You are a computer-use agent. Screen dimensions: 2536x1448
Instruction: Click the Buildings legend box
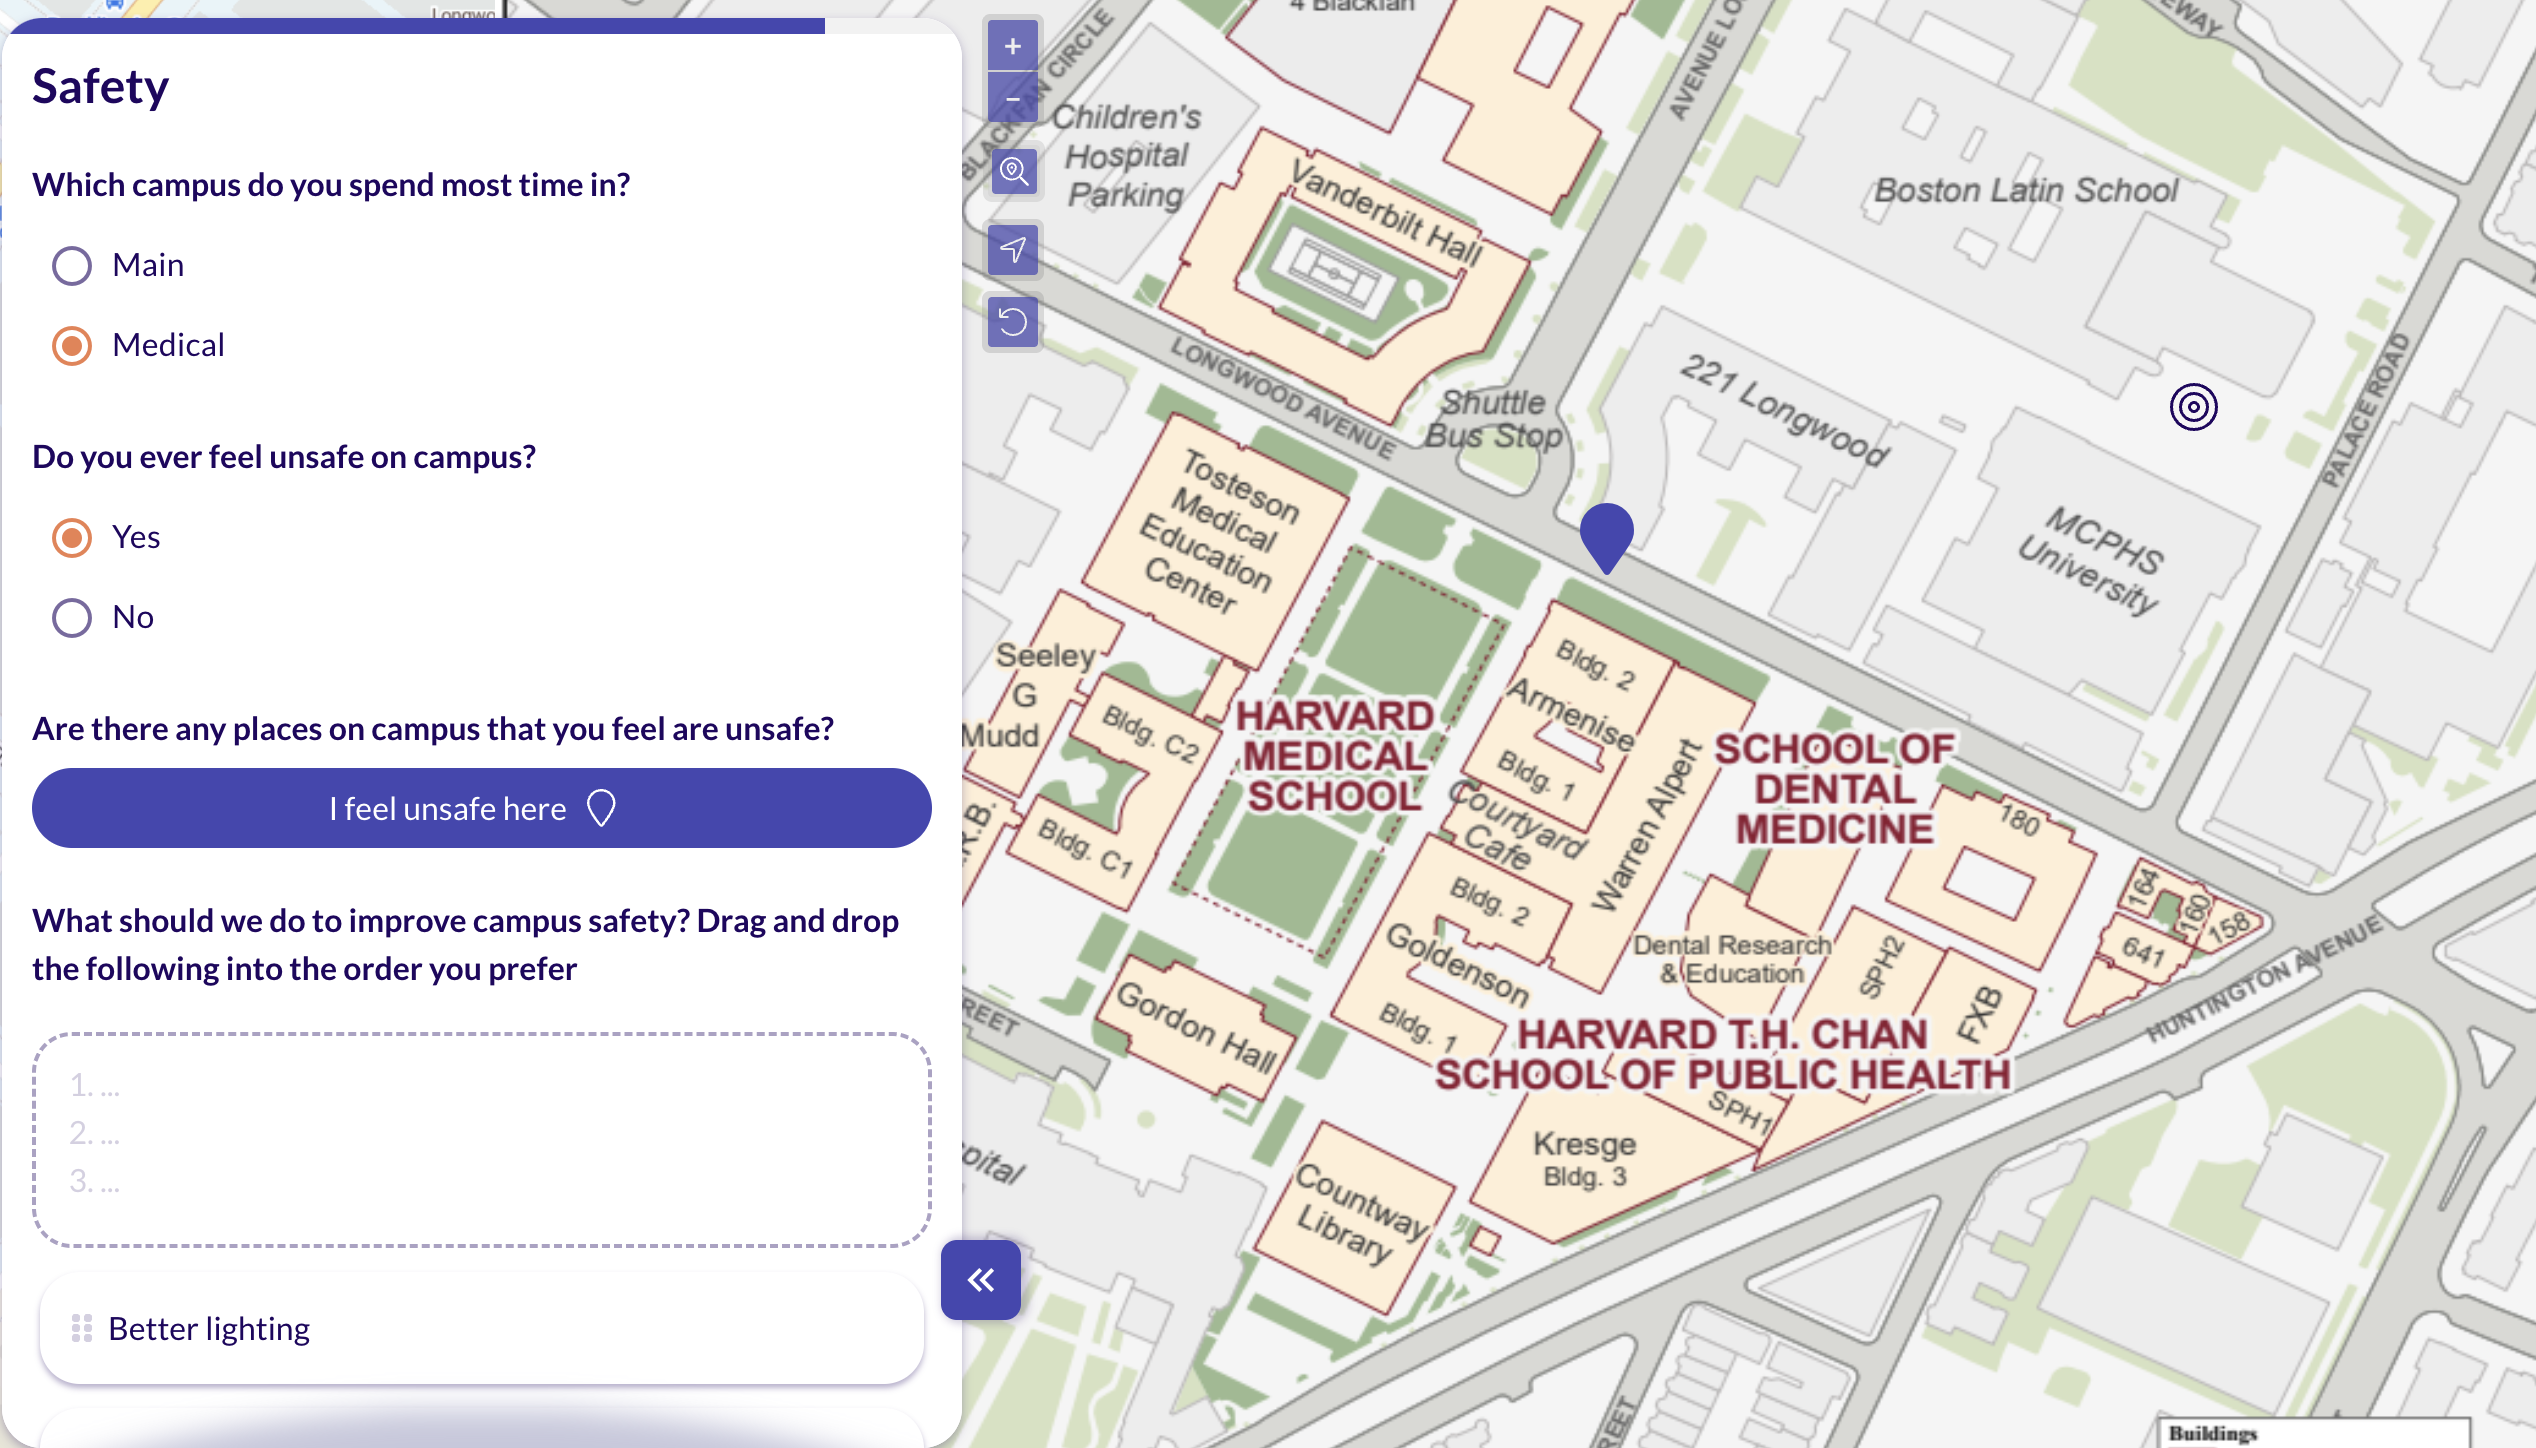tap(2314, 1432)
